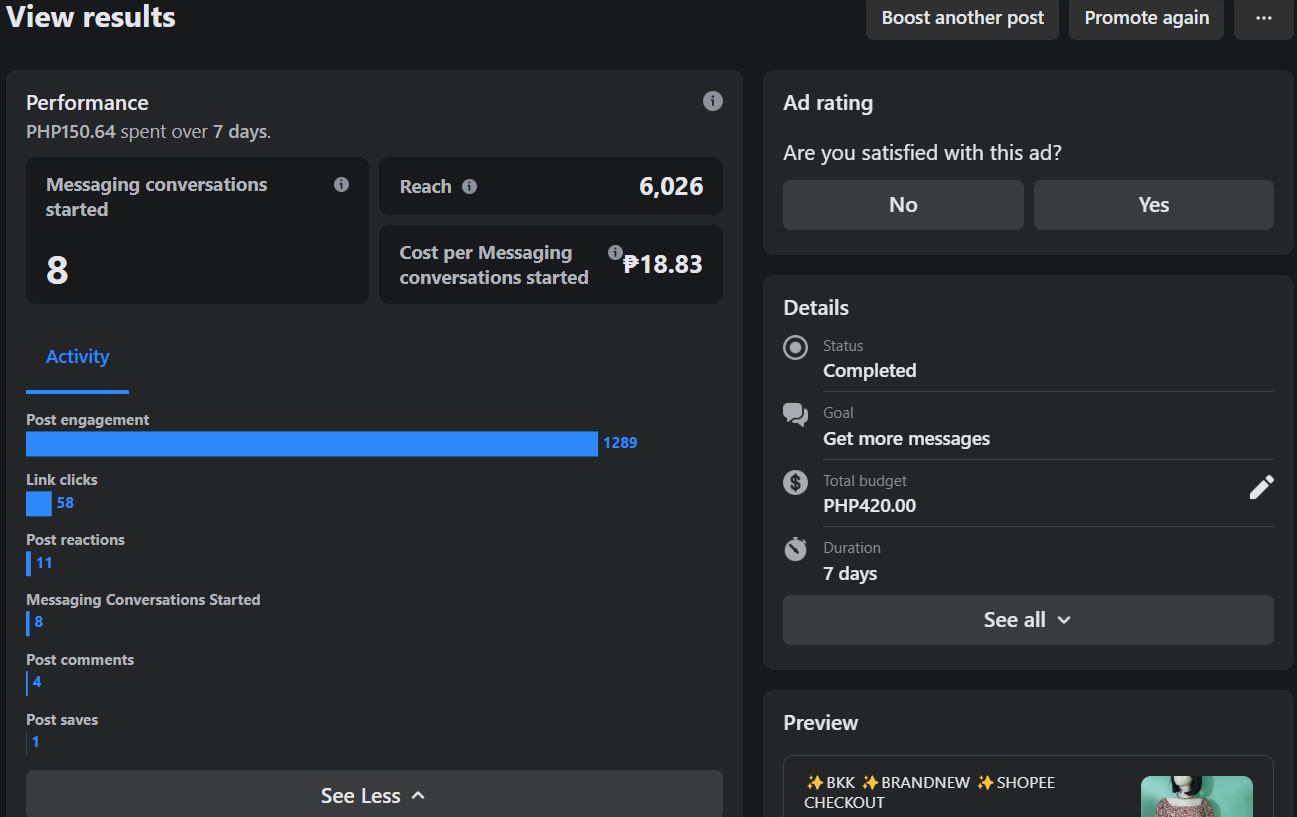Click info icon beside Messaging conversations started
Screen dimensions: 1297x817
(341, 185)
